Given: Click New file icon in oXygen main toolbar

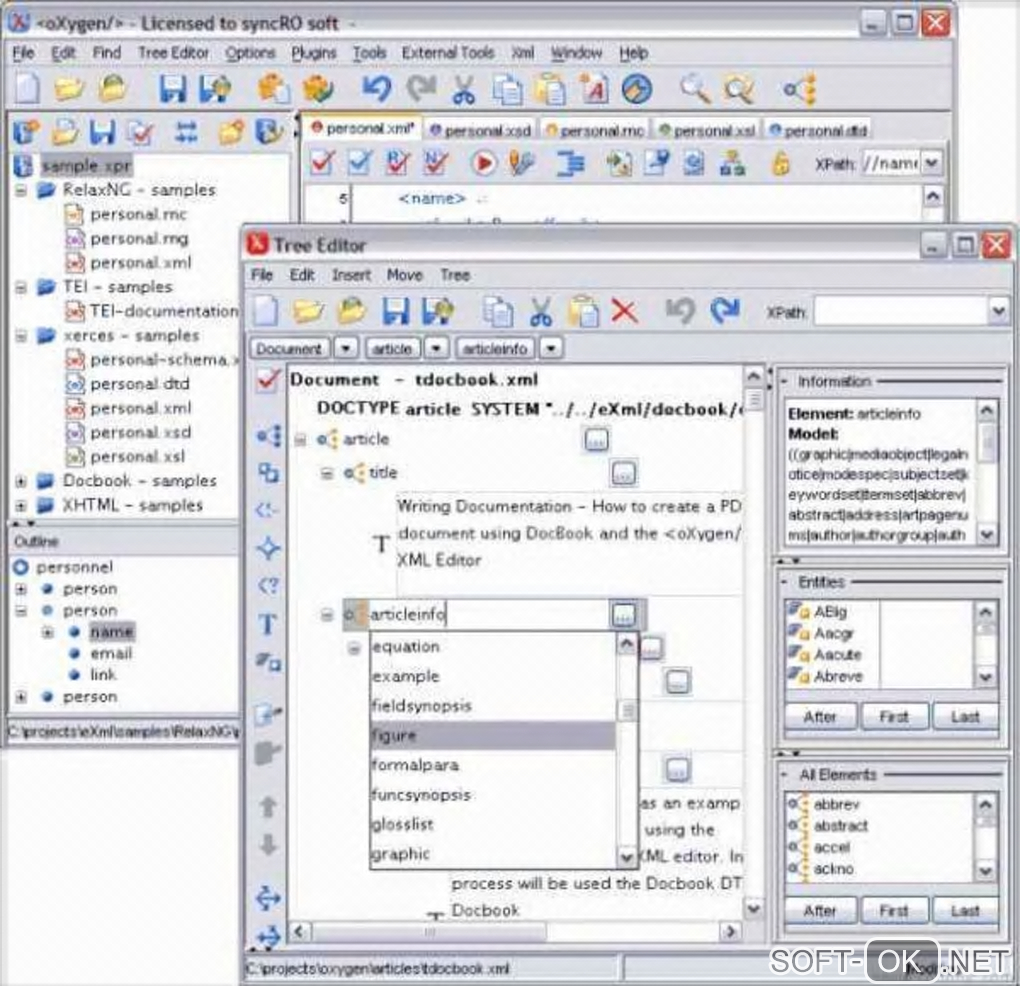Looking at the screenshot, I should tap(27, 88).
